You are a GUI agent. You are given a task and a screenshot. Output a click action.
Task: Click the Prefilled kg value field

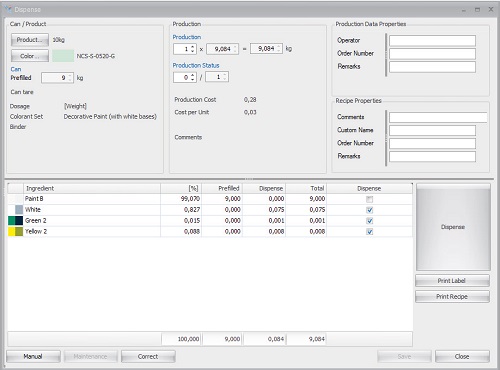tap(57, 78)
